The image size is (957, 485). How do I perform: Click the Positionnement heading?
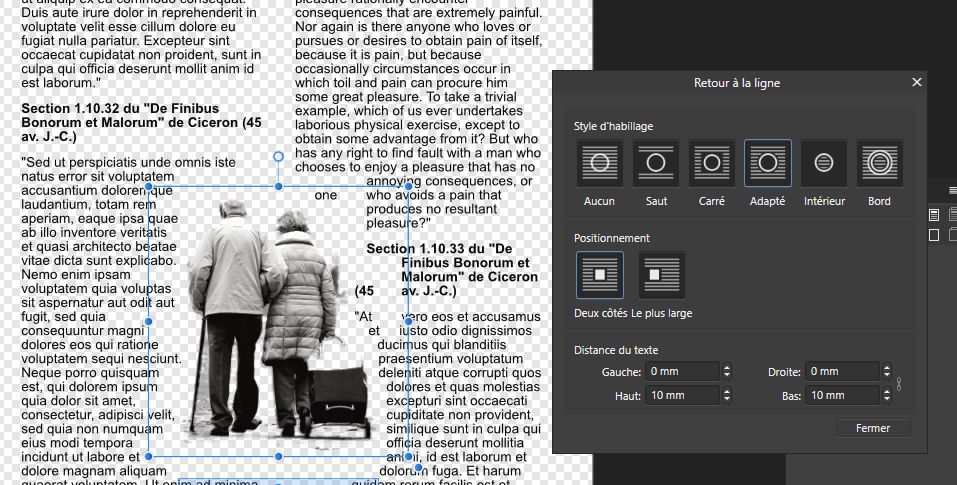coord(612,238)
